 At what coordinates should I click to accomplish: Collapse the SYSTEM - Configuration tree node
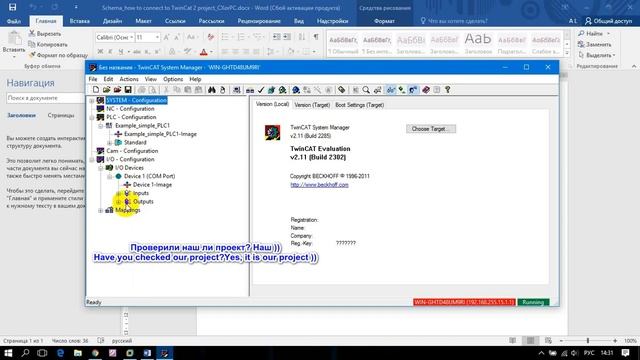click(x=92, y=100)
